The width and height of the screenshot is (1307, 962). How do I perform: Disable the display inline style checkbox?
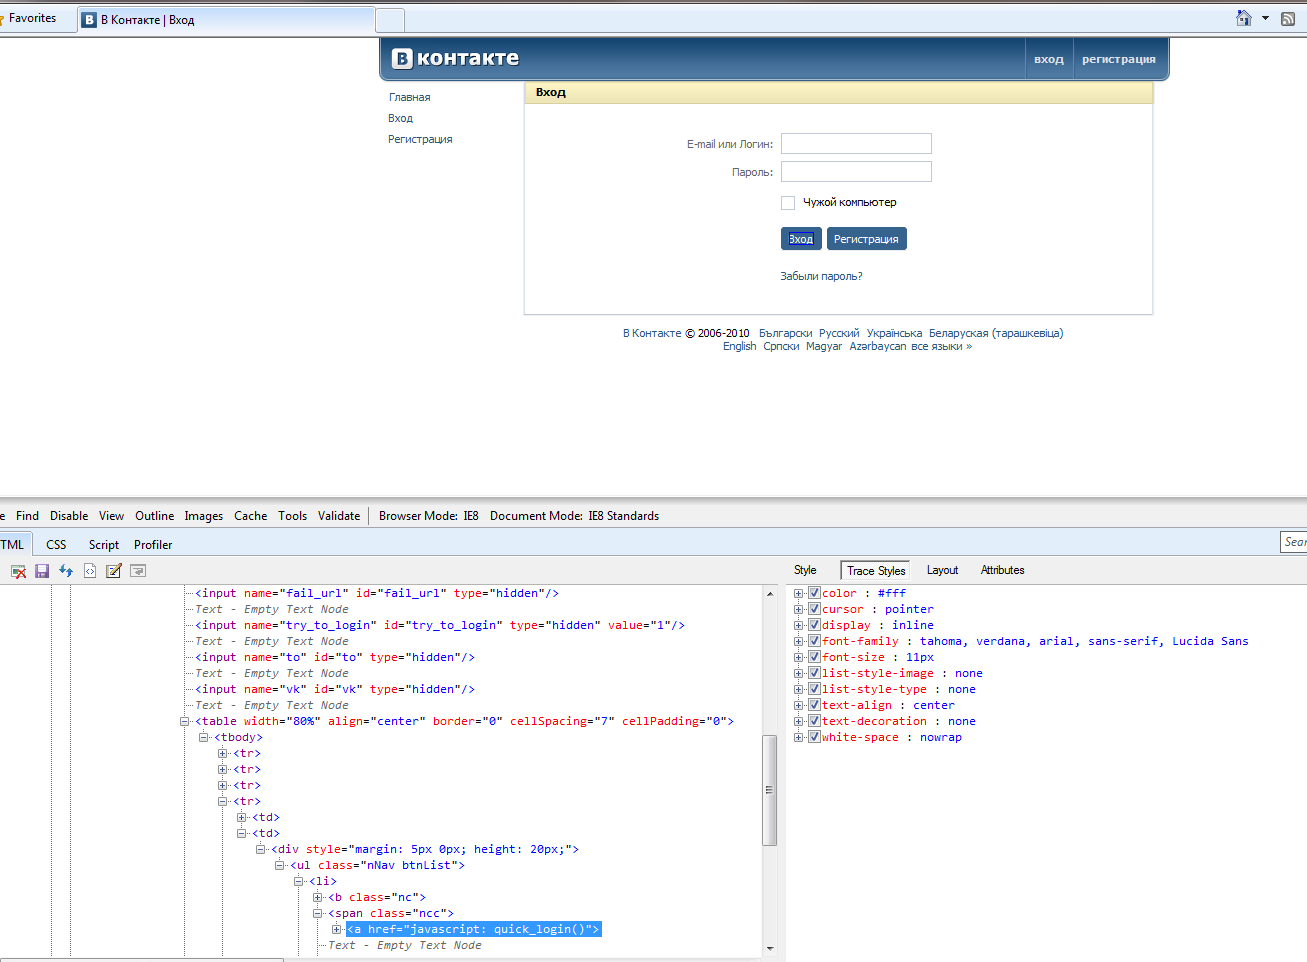(x=814, y=625)
